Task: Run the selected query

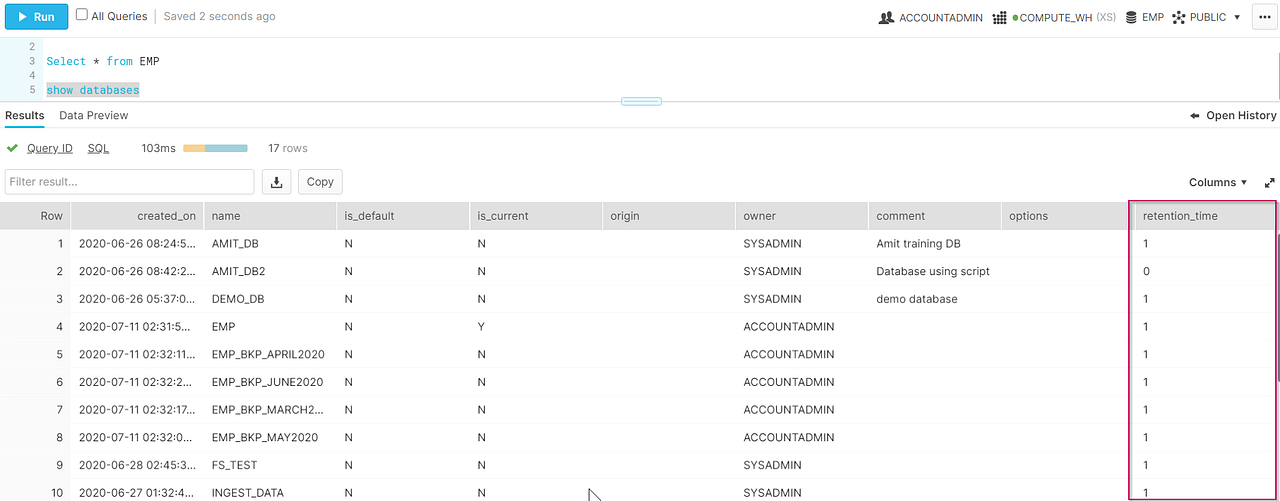Action: [37, 17]
